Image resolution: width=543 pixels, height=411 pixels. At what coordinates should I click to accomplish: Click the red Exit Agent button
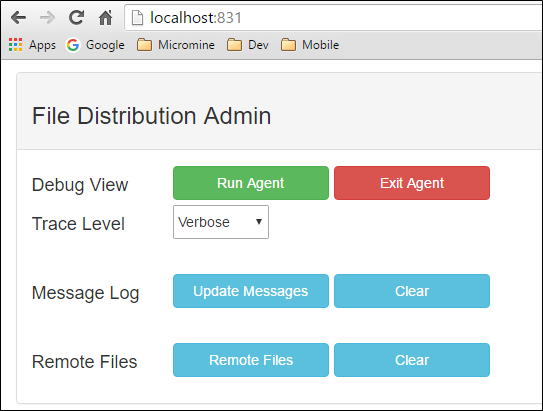412,183
